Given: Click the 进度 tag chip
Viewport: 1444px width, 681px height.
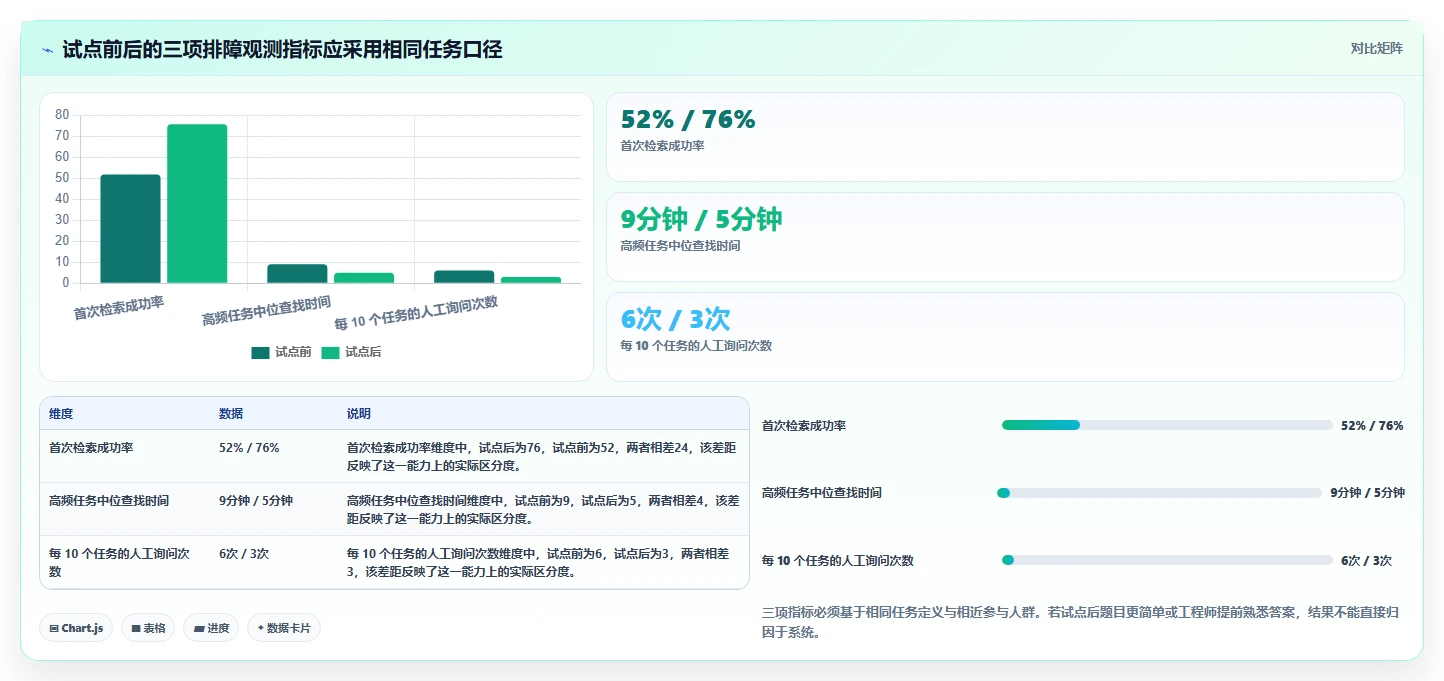Looking at the screenshot, I should tap(211, 628).
